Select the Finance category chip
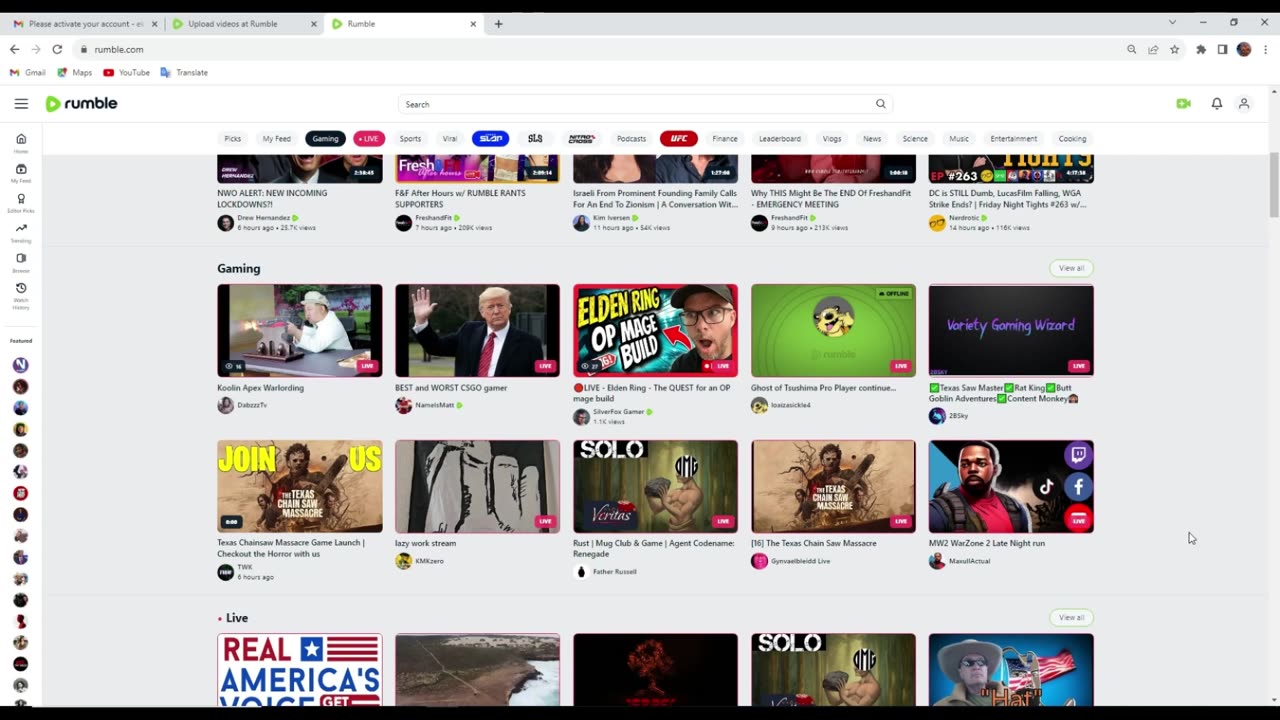 tap(725, 138)
